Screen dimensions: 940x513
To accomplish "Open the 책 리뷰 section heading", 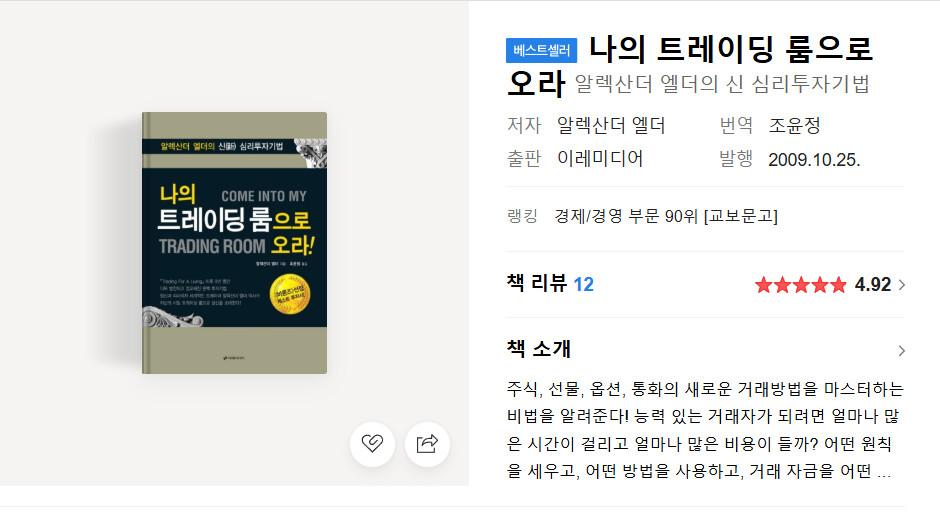I will (537, 283).
